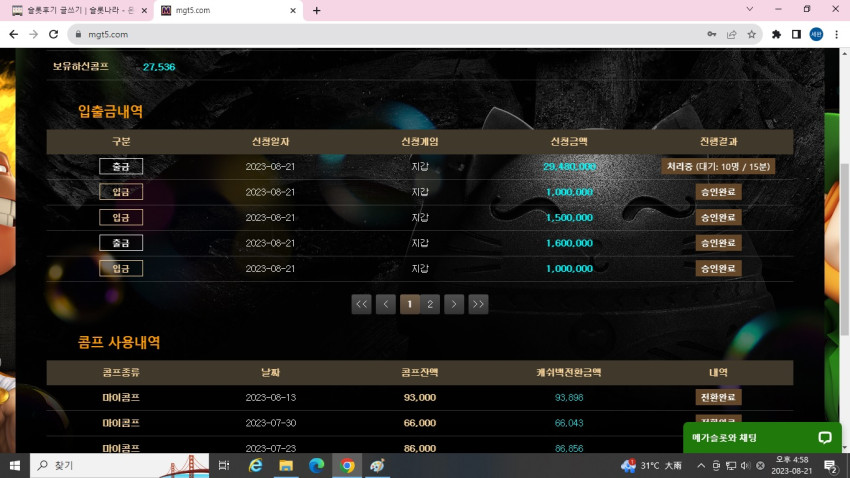The height and width of the screenshot is (478, 850).
Task: Open the notification center icon
Action: click(830, 466)
